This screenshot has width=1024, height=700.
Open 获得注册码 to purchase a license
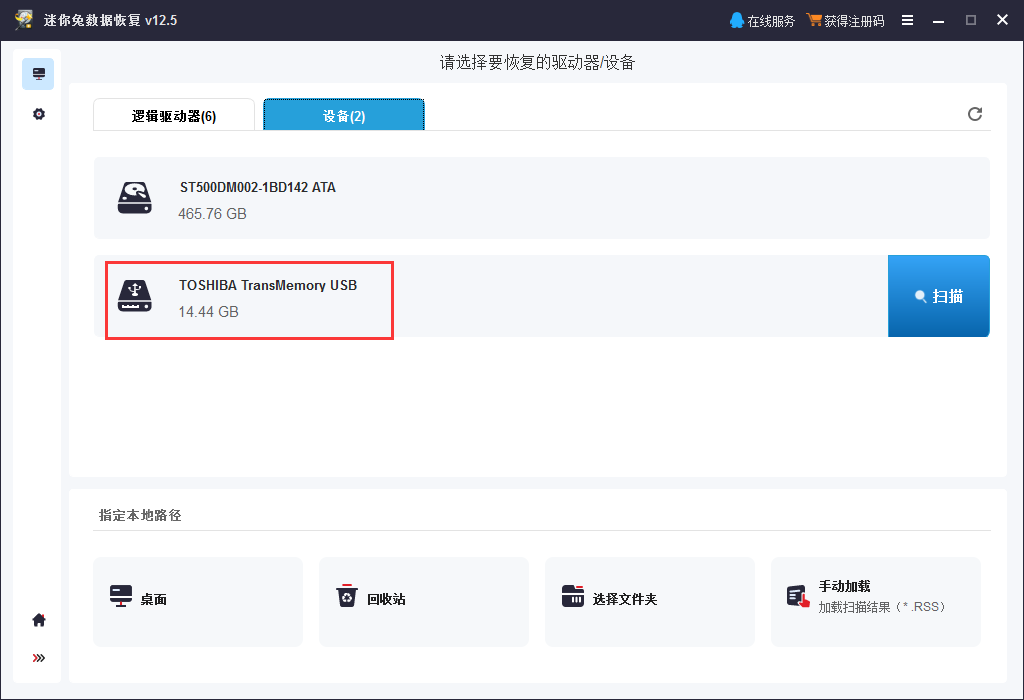click(846, 21)
